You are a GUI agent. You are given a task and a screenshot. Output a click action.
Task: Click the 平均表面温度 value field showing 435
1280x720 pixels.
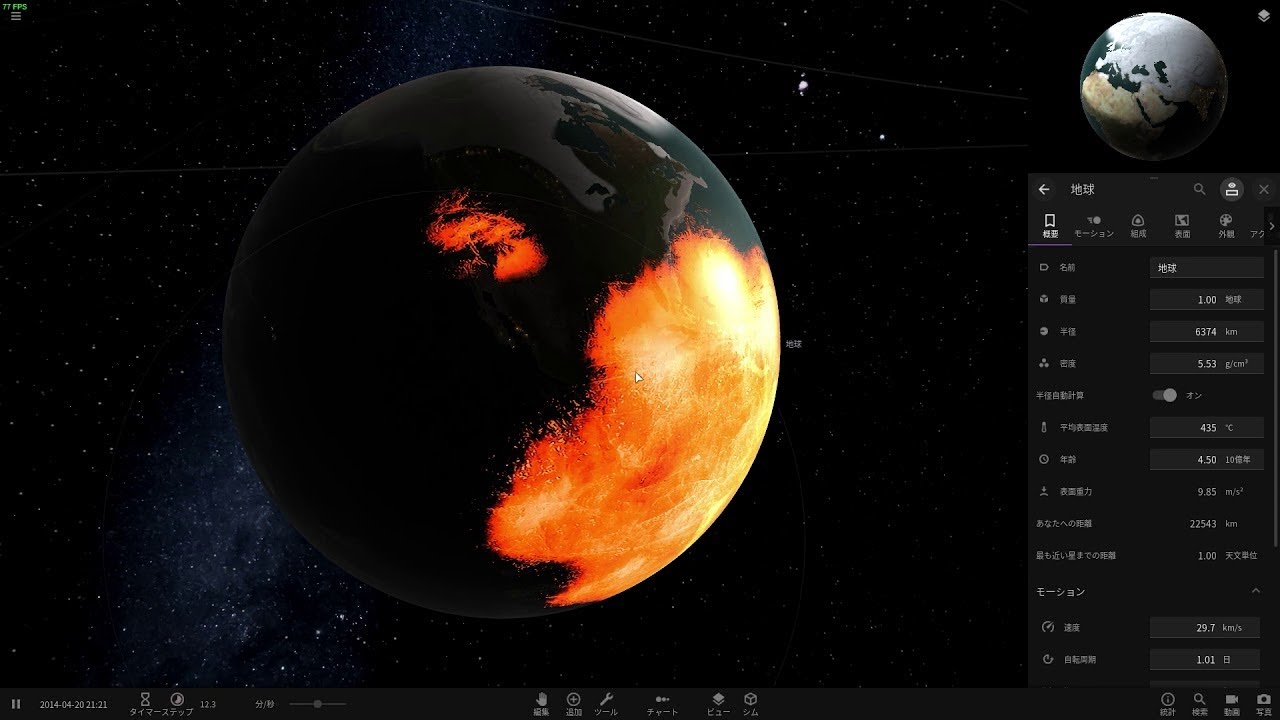click(1206, 427)
